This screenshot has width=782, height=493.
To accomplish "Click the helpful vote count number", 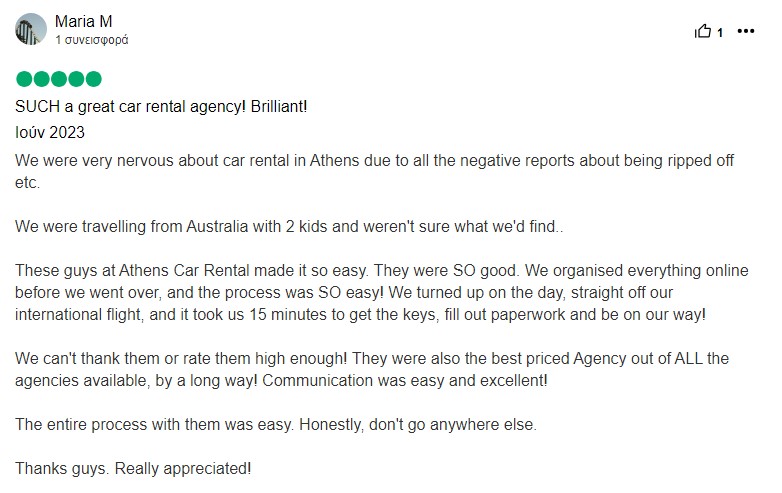I will coord(720,33).
